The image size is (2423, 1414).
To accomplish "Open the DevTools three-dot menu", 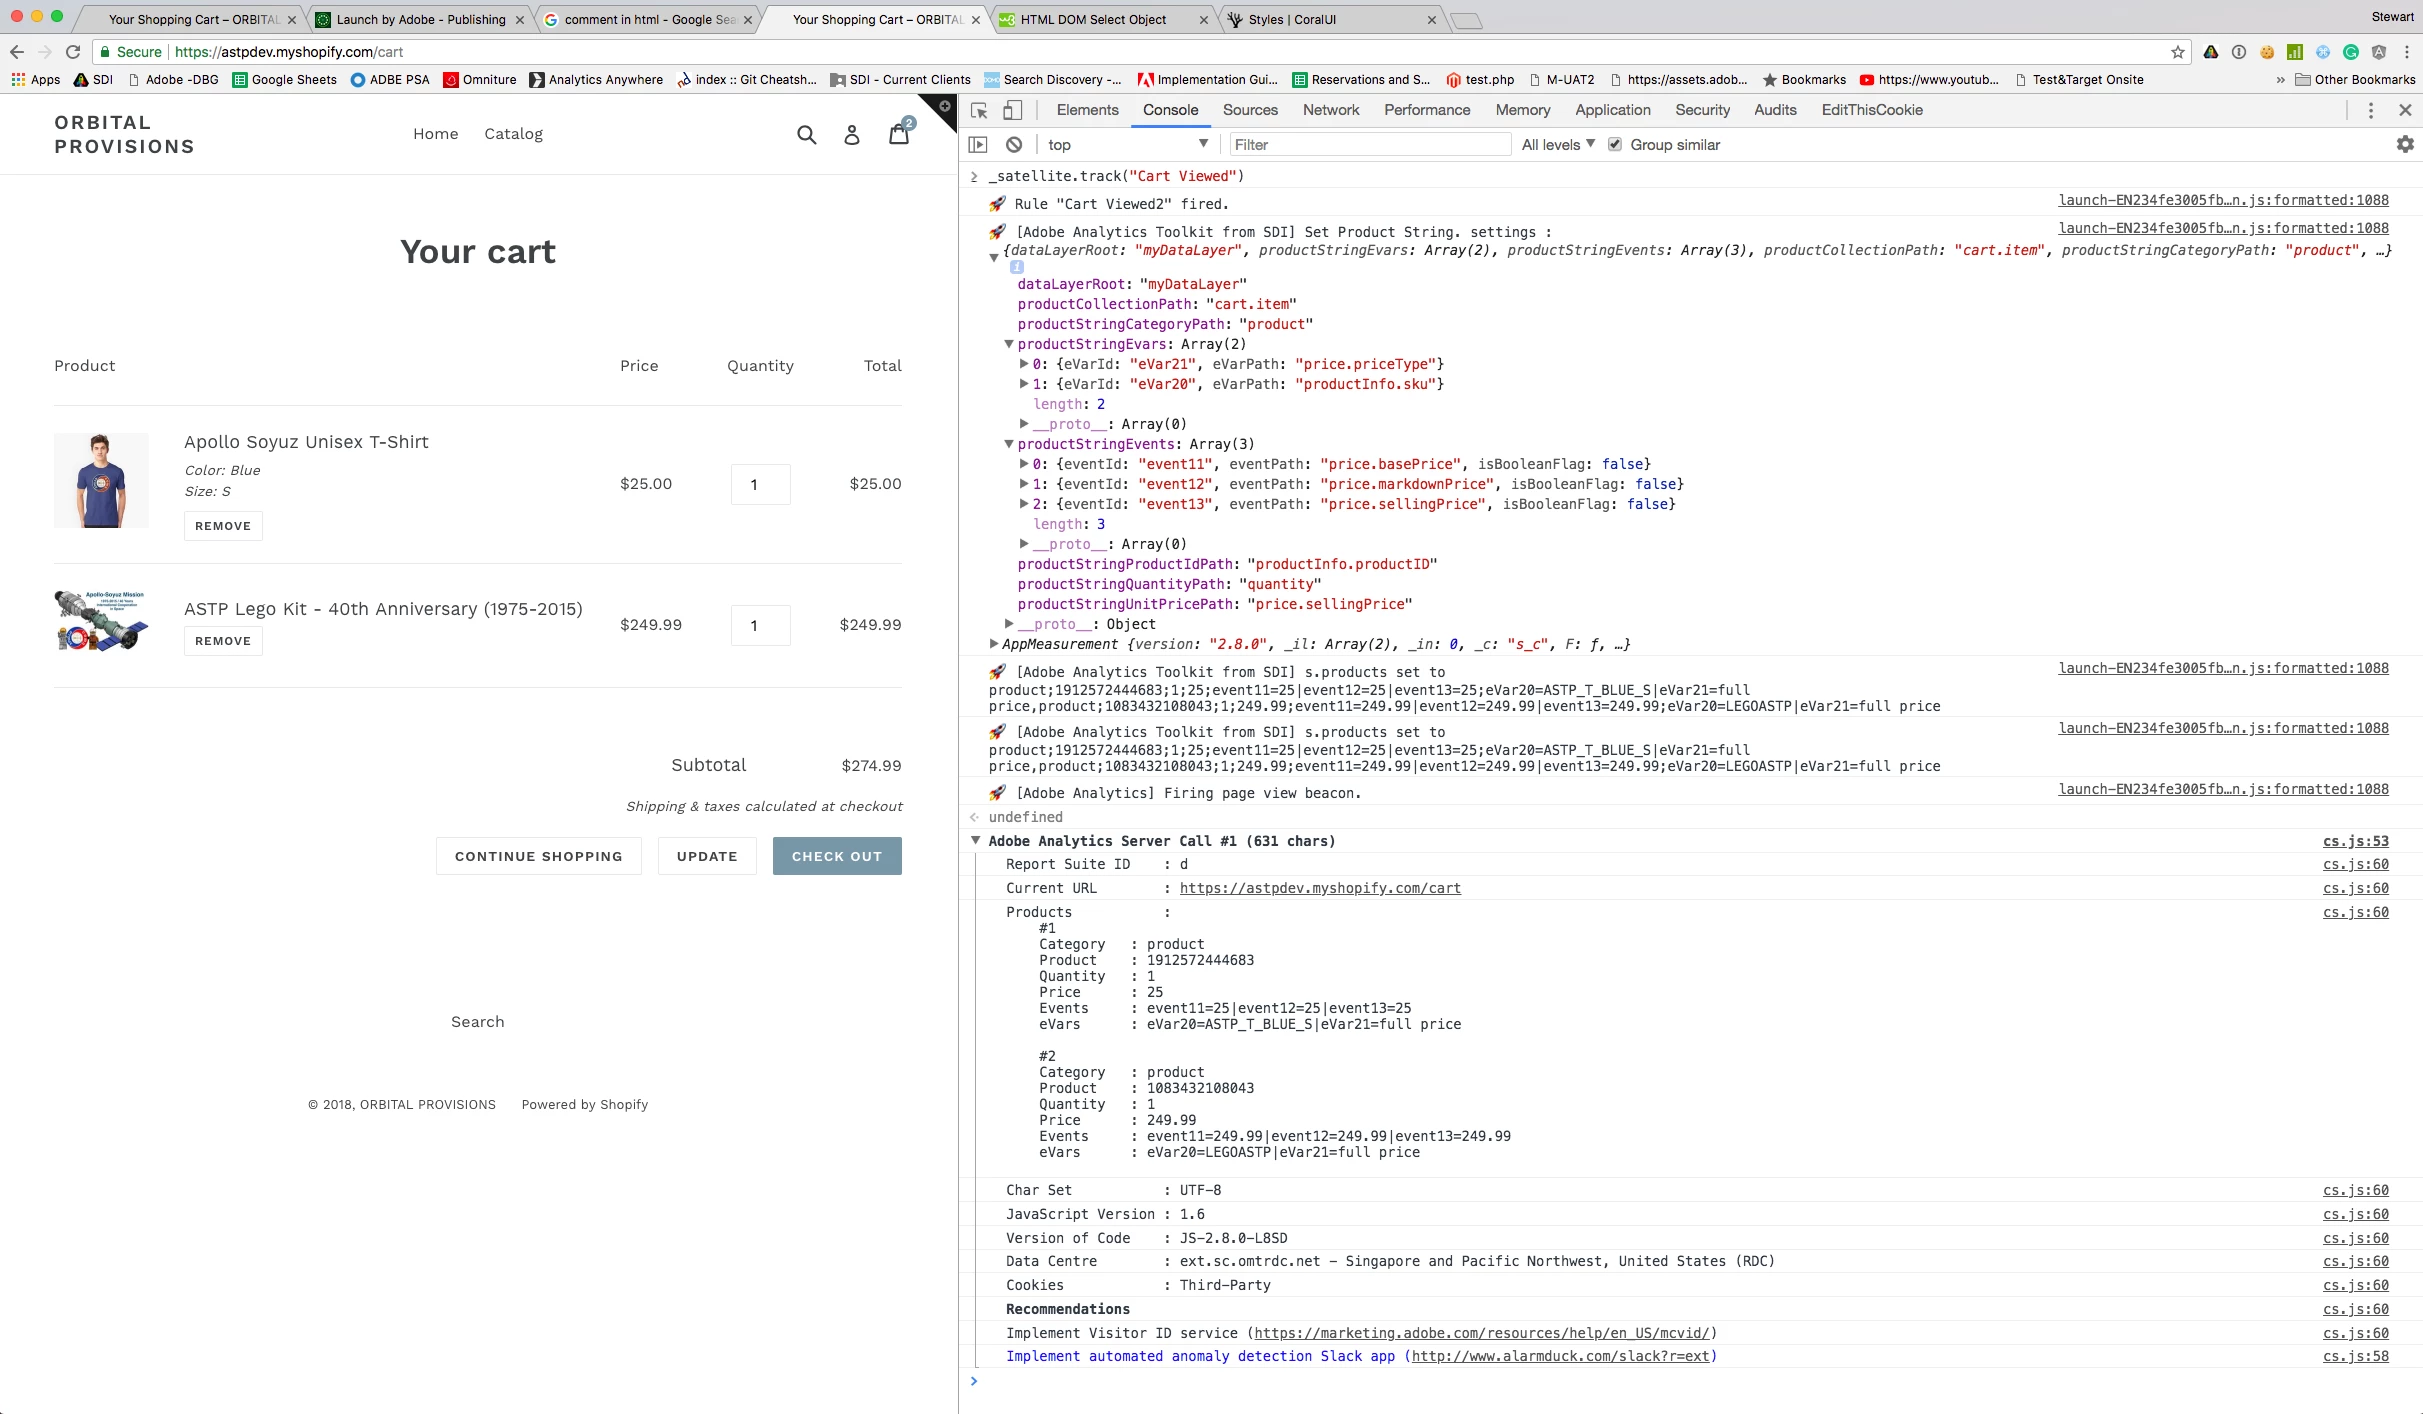I will click(2370, 111).
